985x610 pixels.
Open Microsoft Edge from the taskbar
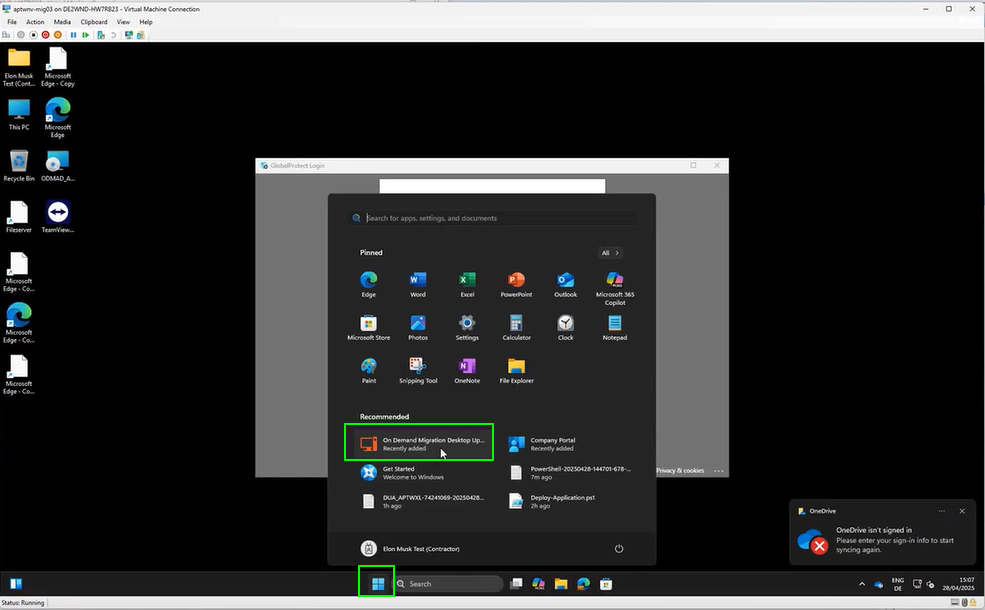pyautogui.click(x=584, y=584)
